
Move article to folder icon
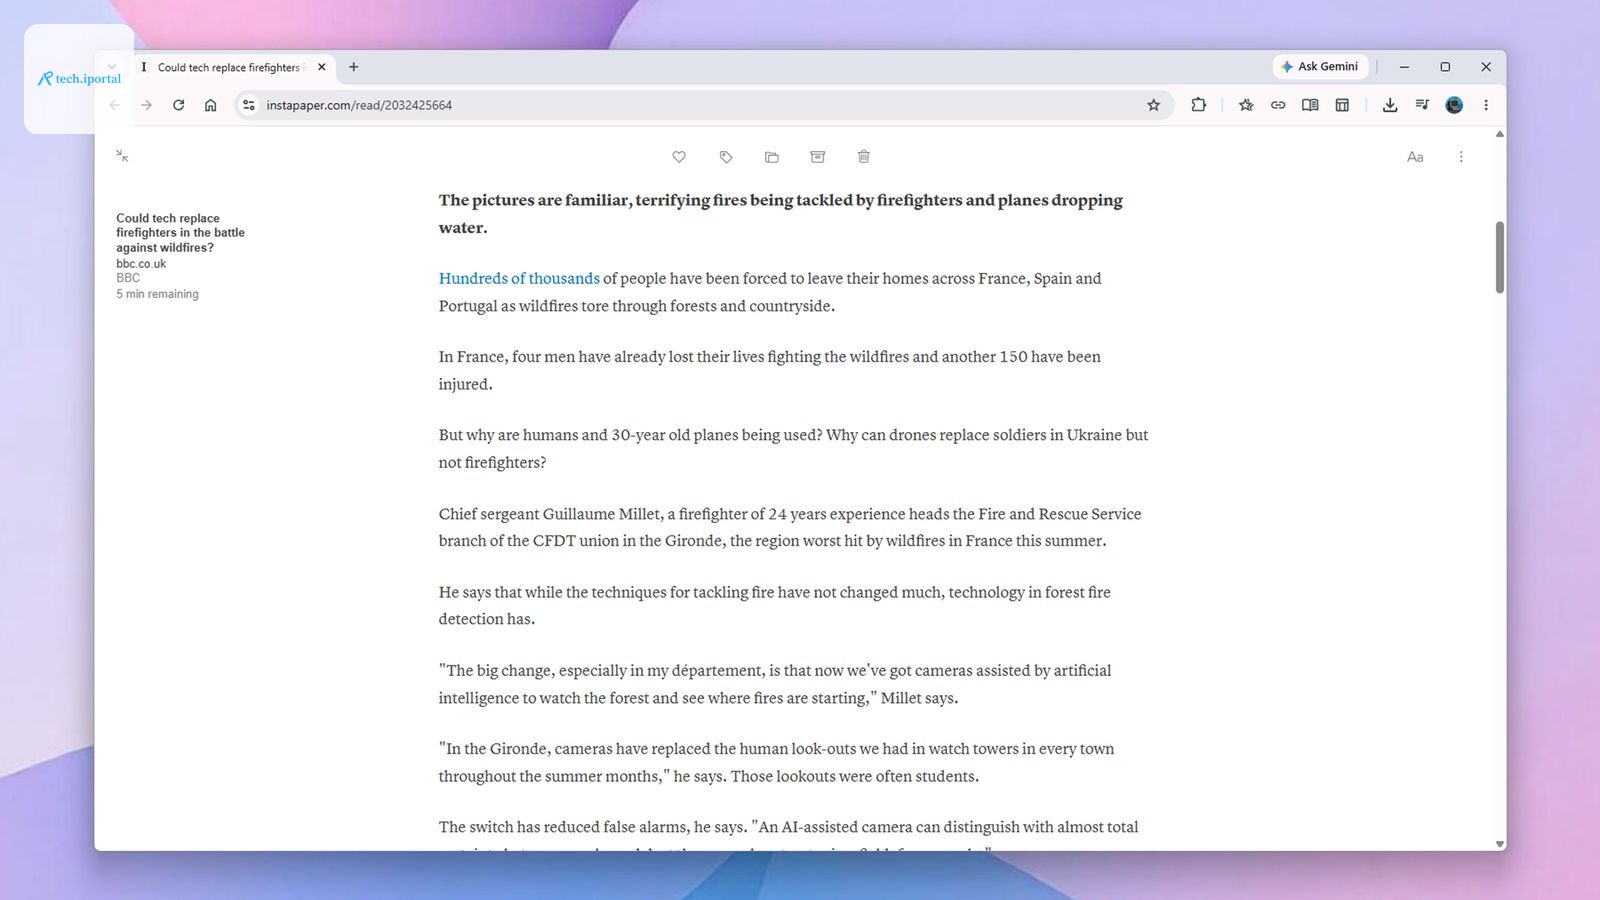pyautogui.click(x=772, y=157)
